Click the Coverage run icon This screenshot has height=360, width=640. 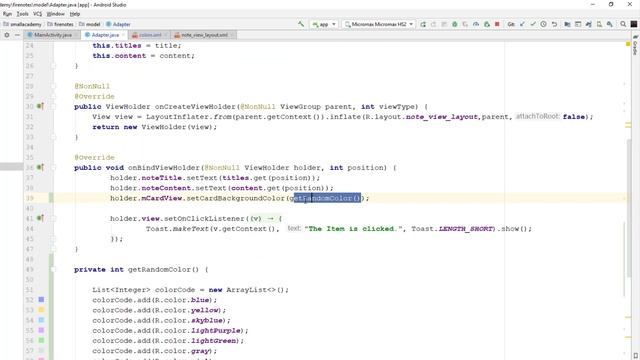click(465, 24)
